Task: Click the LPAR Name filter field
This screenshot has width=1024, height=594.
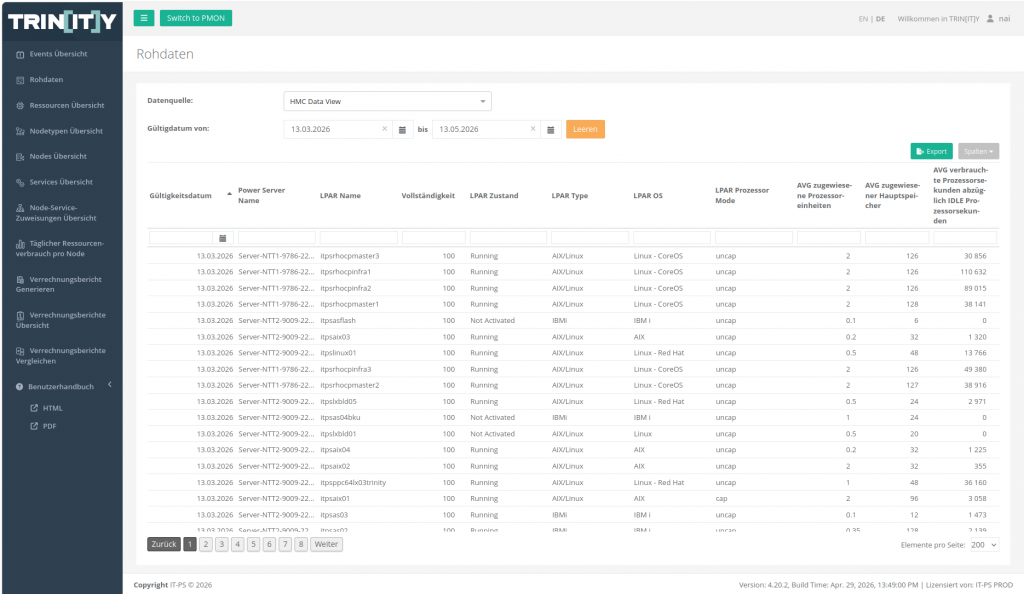Action: coord(359,238)
